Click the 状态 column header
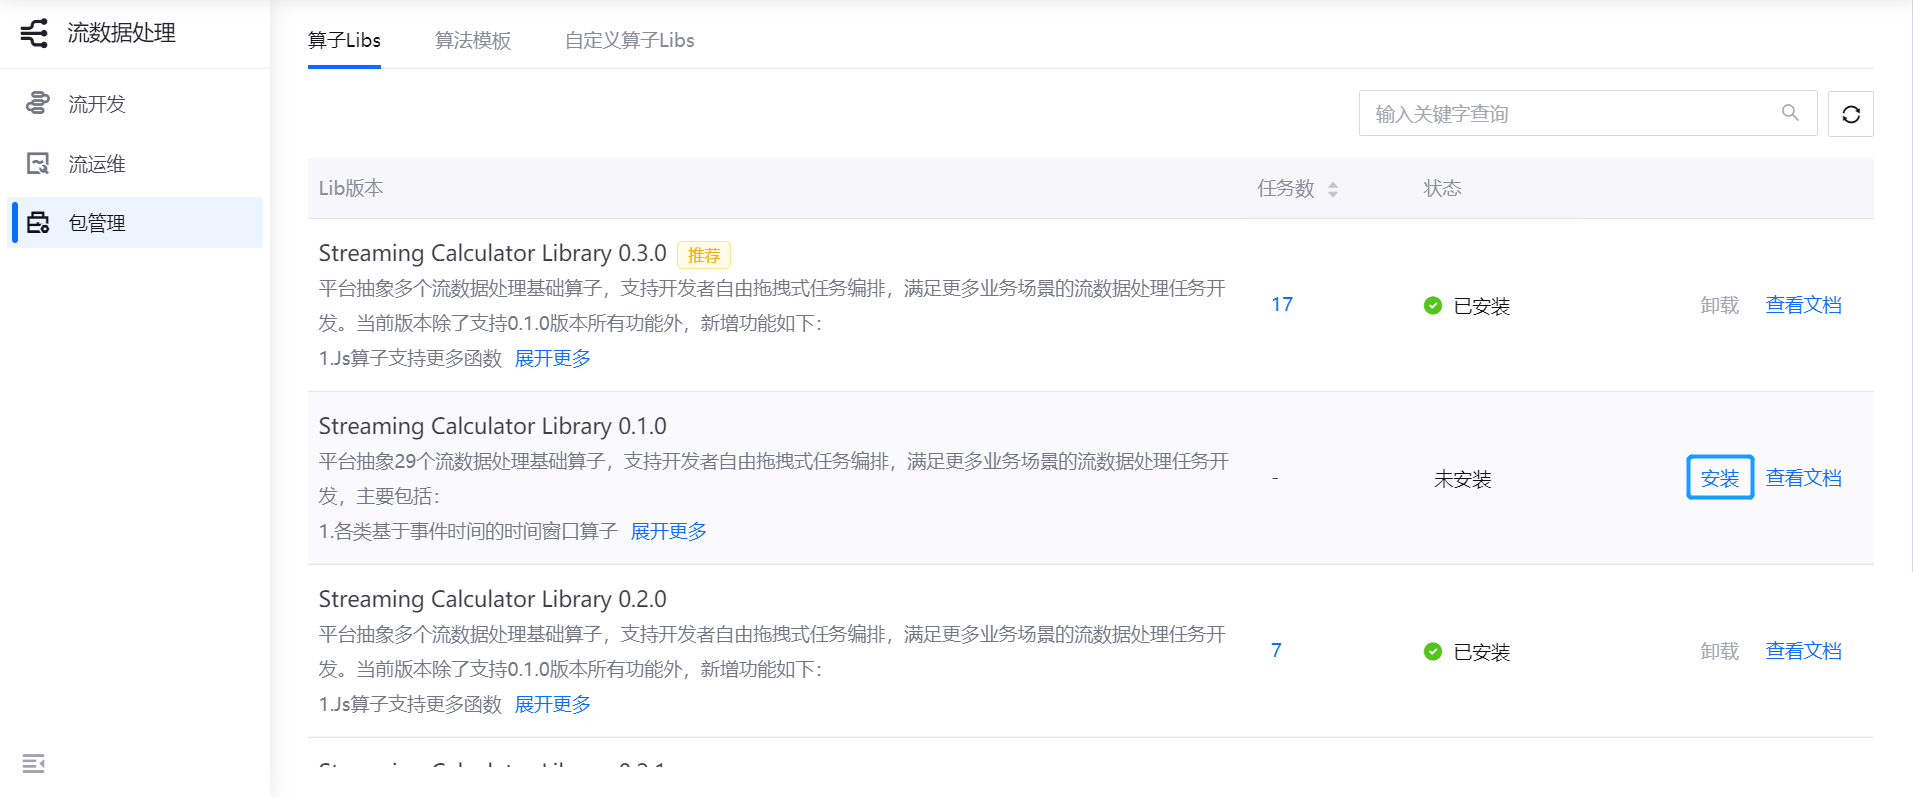The image size is (1913, 797). coord(1443,188)
